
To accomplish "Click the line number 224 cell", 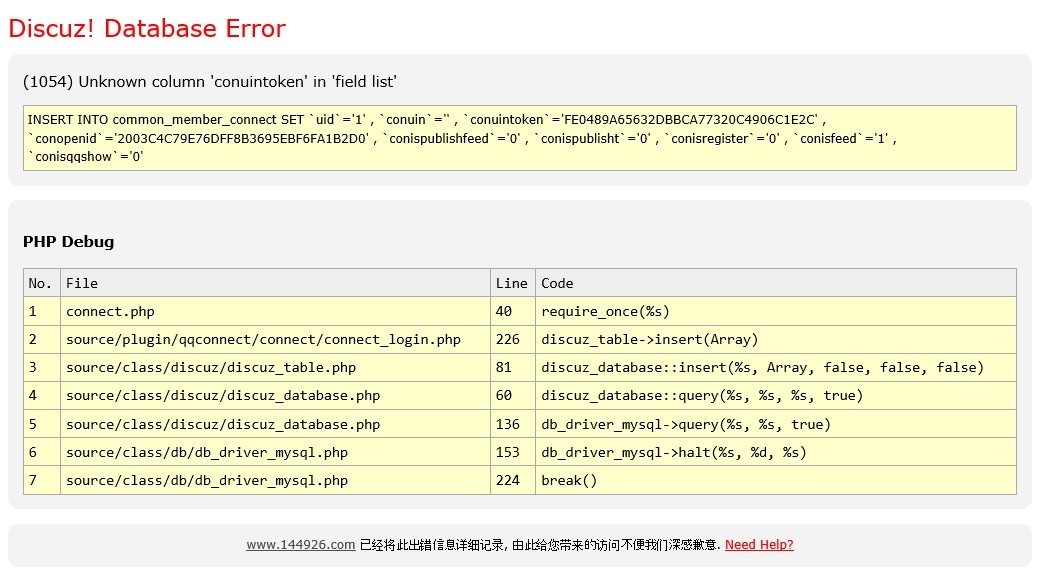I will (x=508, y=480).
